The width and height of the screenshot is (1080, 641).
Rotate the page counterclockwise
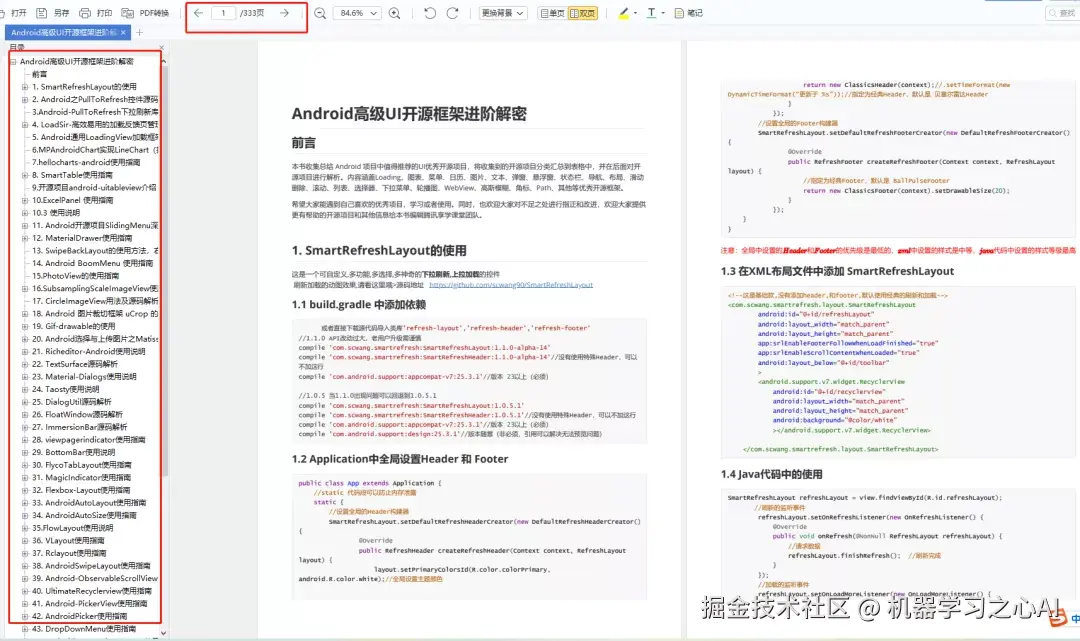tap(430, 13)
